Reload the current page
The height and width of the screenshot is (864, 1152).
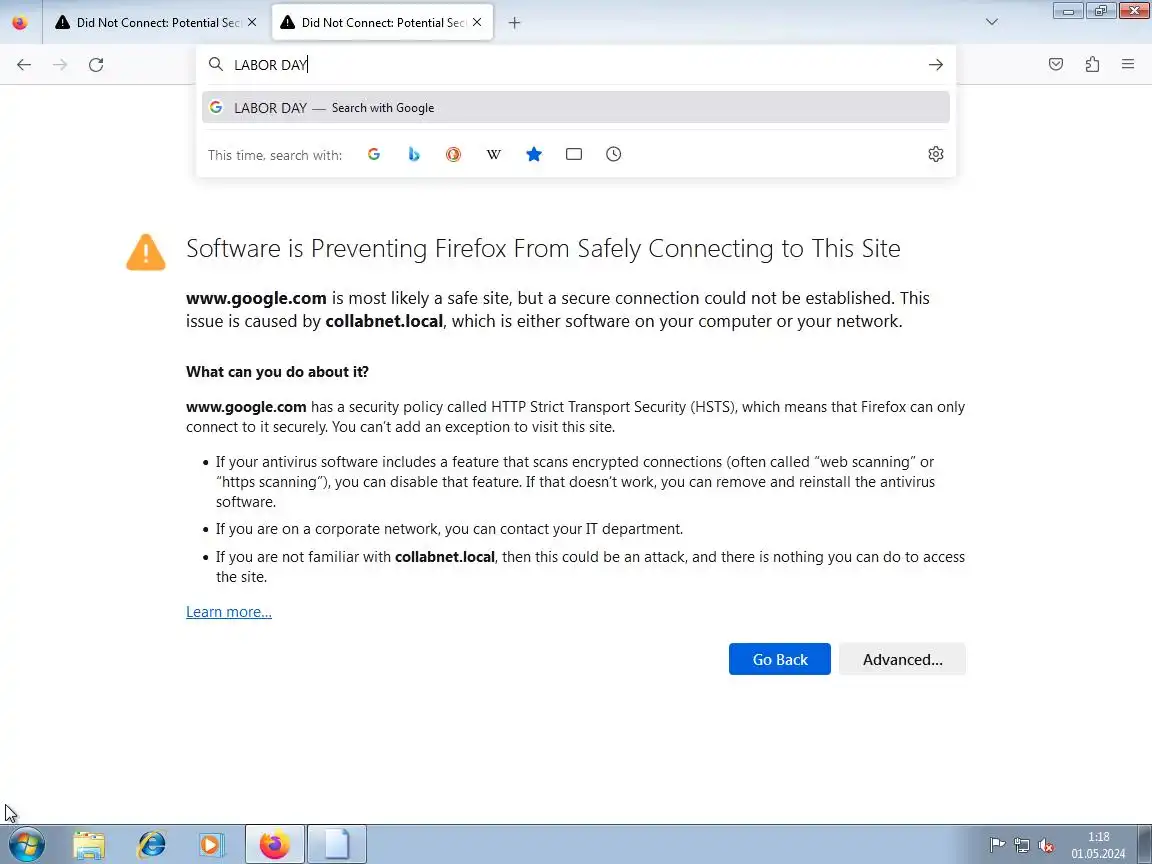tap(96, 65)
